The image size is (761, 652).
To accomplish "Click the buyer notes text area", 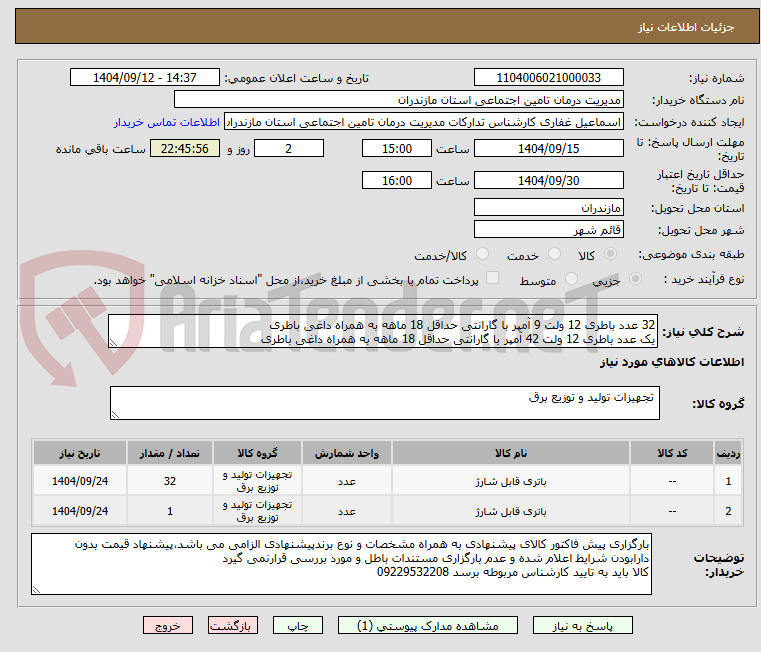I will point(341,564).
